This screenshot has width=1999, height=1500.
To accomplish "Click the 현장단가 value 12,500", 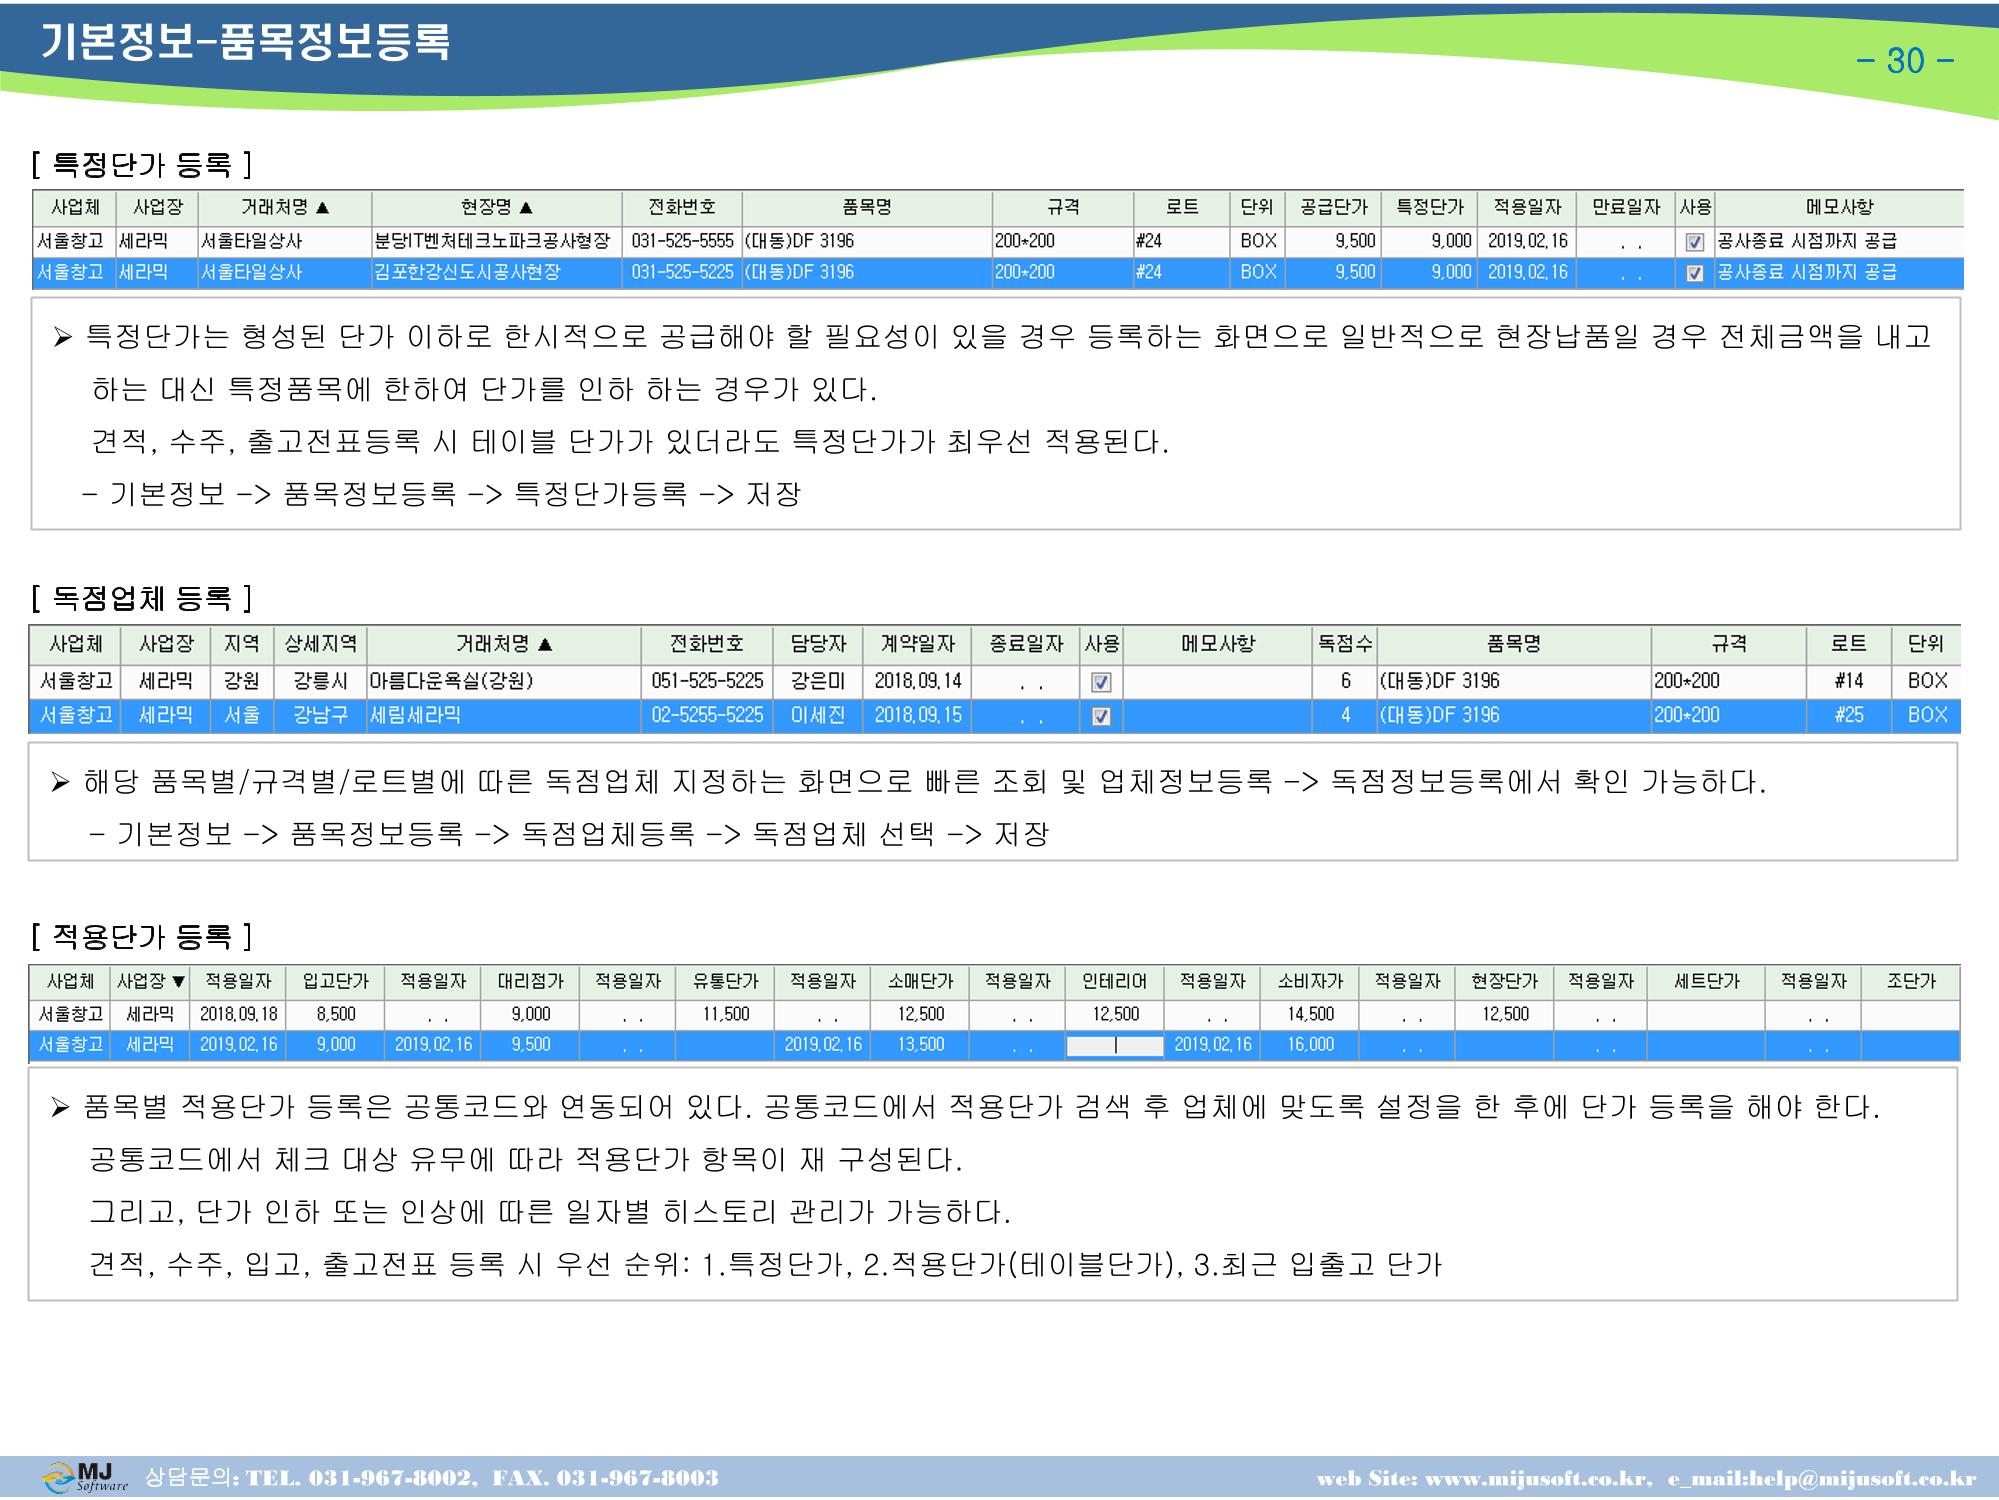I will pos(1505,1014).
